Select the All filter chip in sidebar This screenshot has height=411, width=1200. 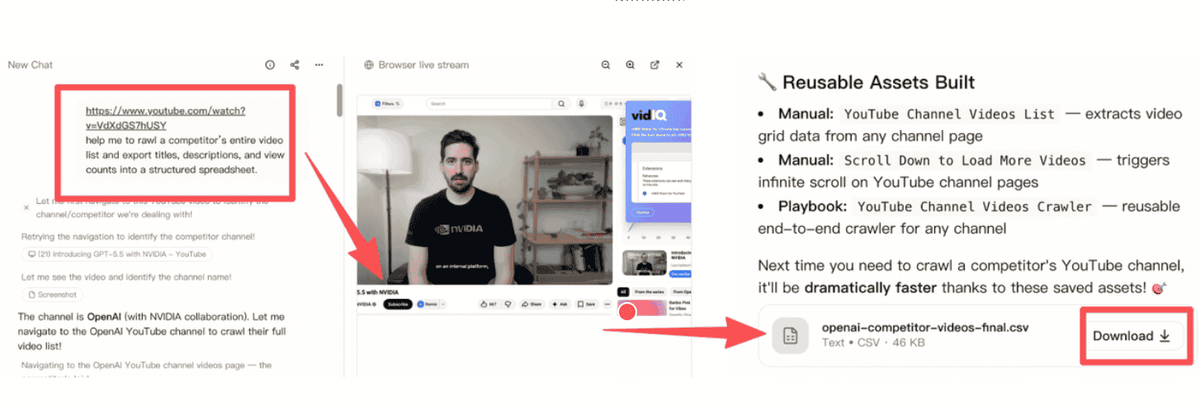coord(623,291)
